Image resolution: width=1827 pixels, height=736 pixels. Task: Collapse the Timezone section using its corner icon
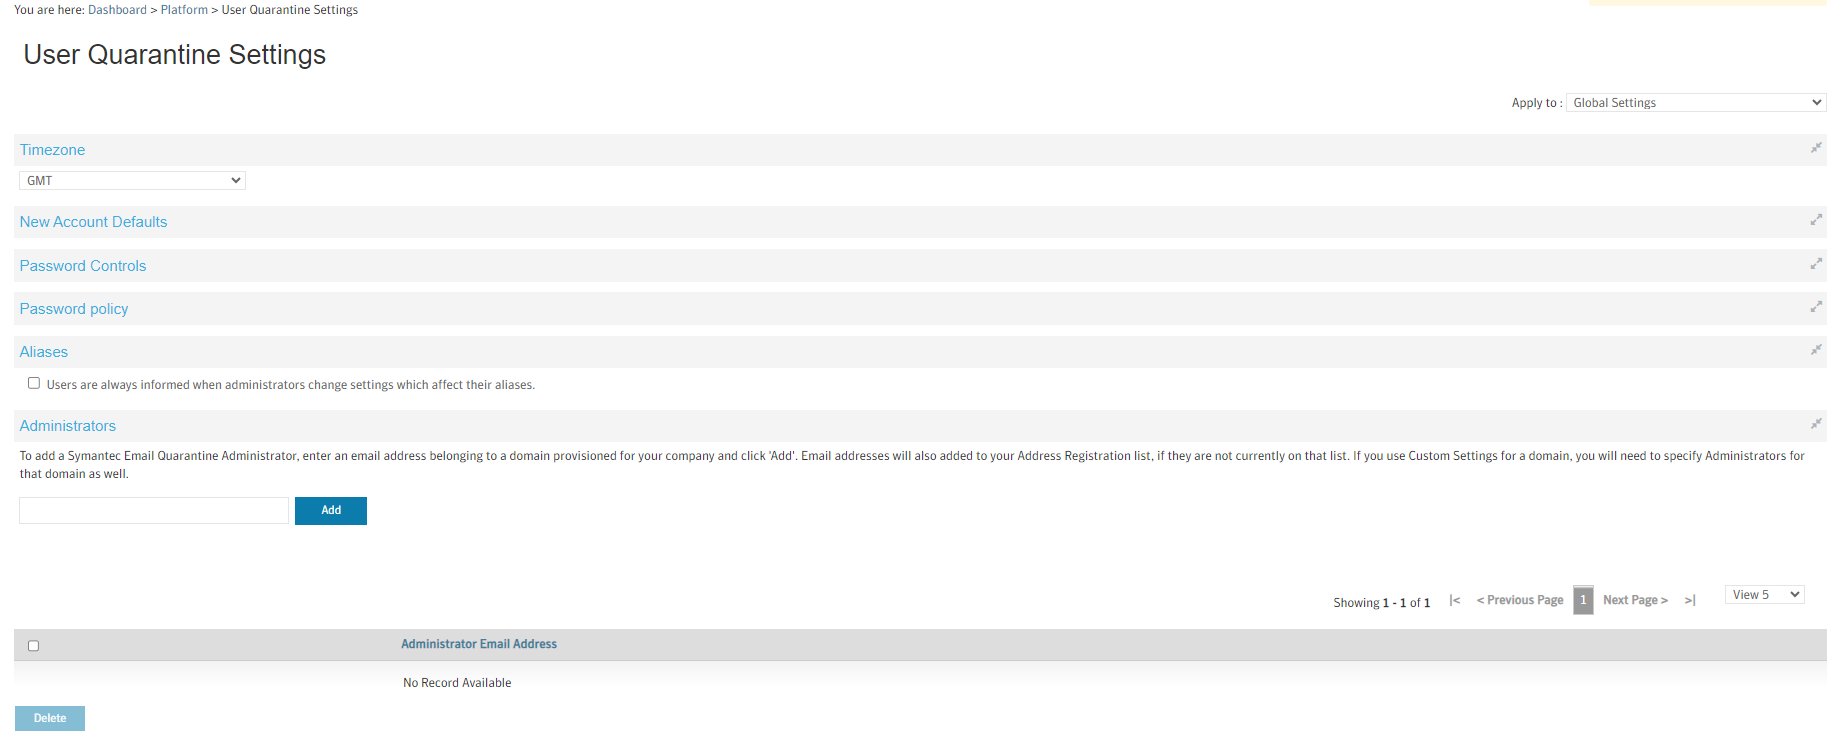pos(1816,148)
